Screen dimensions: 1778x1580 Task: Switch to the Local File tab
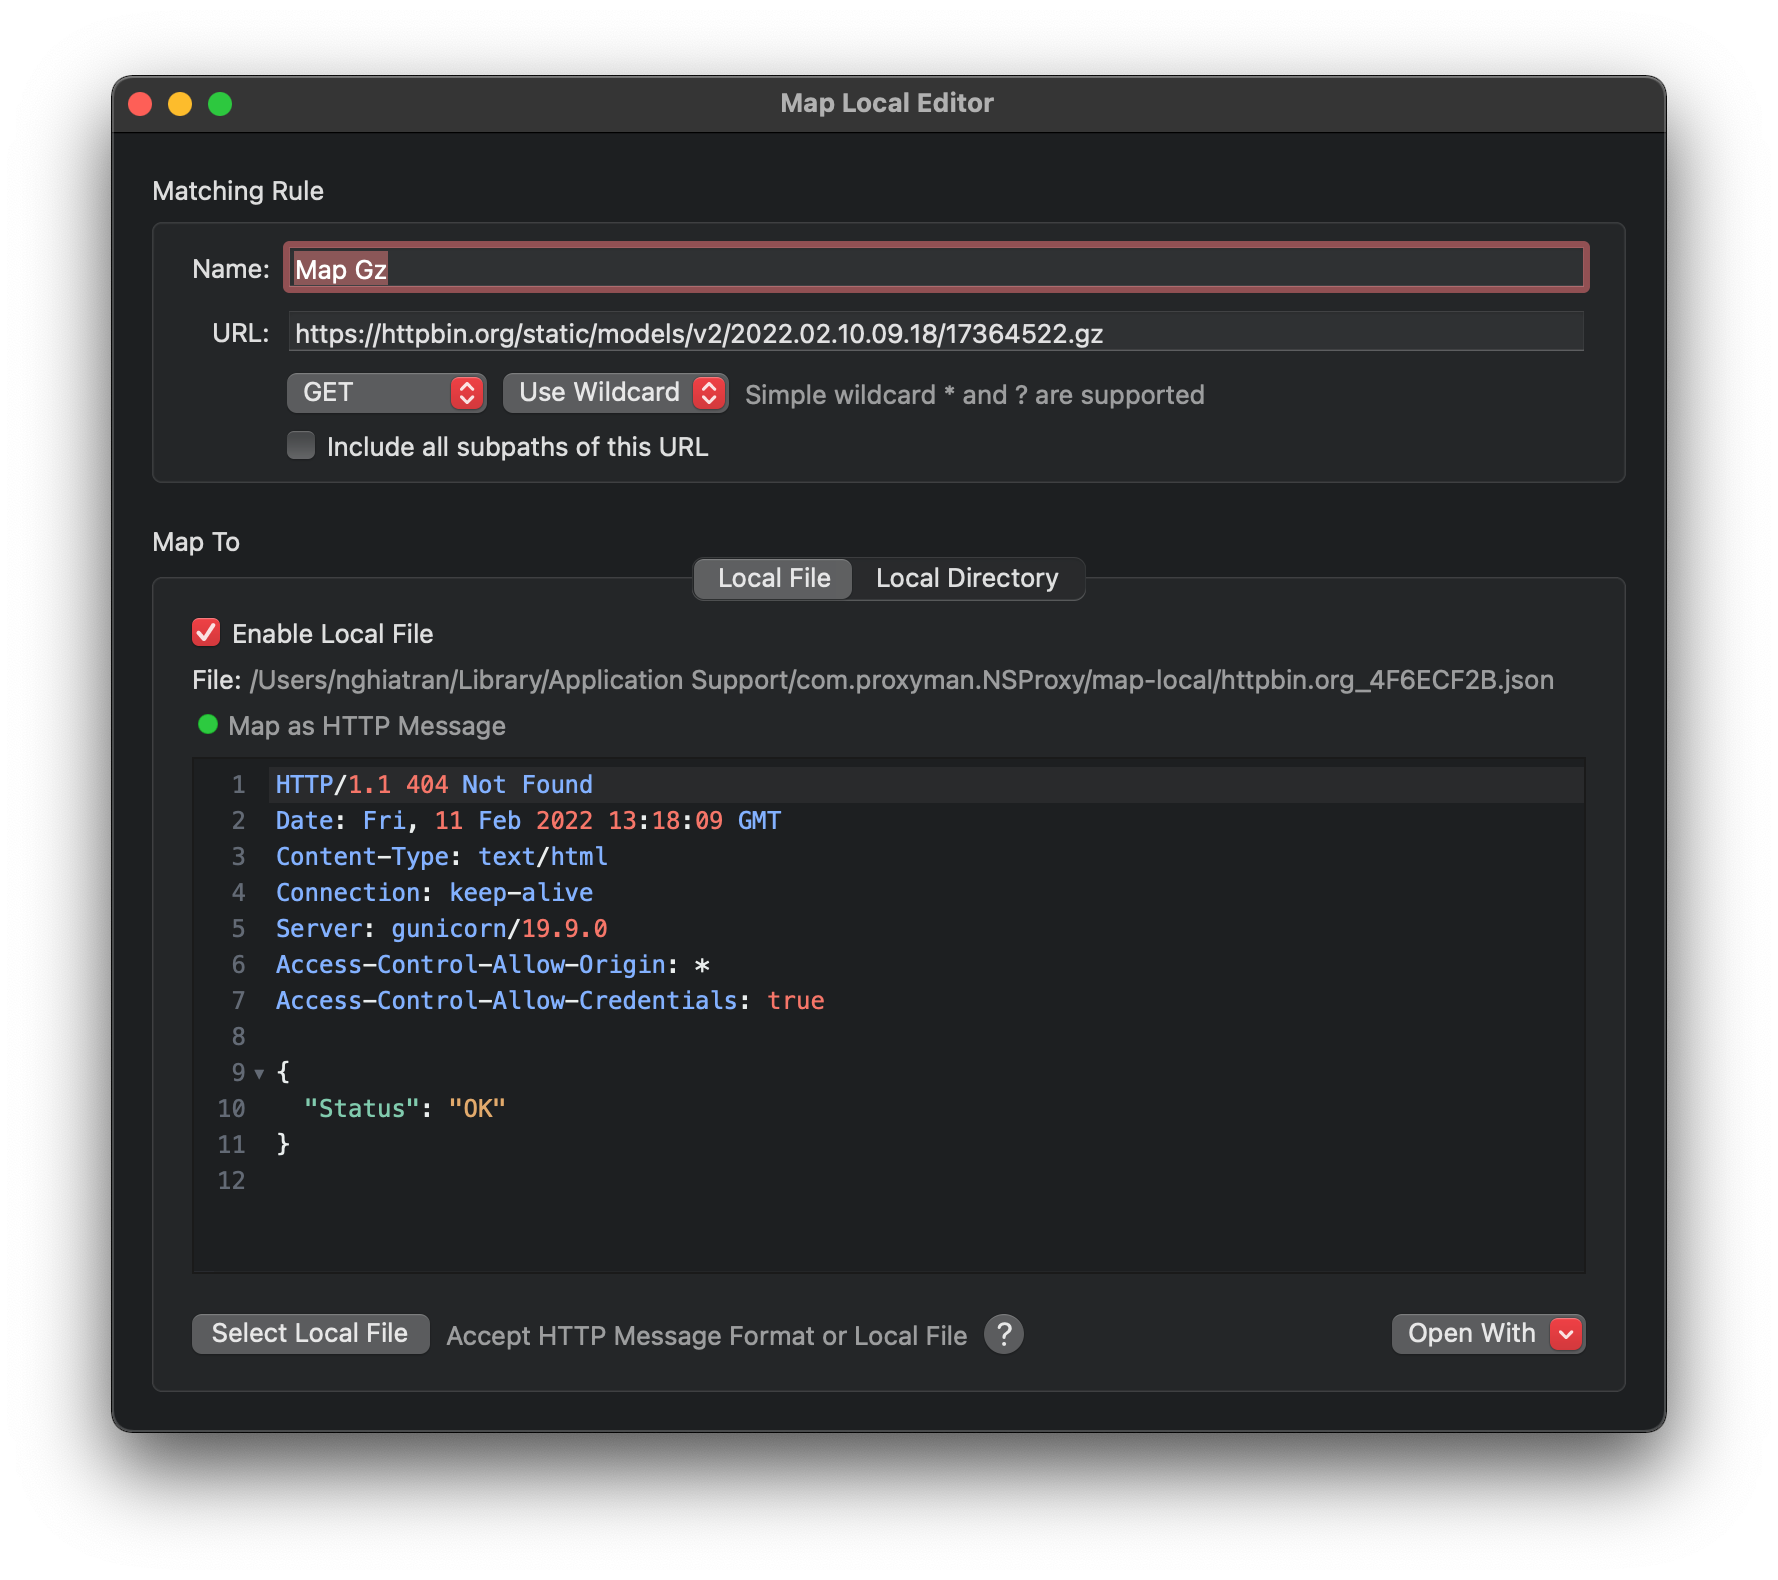[x=774, y=579]
